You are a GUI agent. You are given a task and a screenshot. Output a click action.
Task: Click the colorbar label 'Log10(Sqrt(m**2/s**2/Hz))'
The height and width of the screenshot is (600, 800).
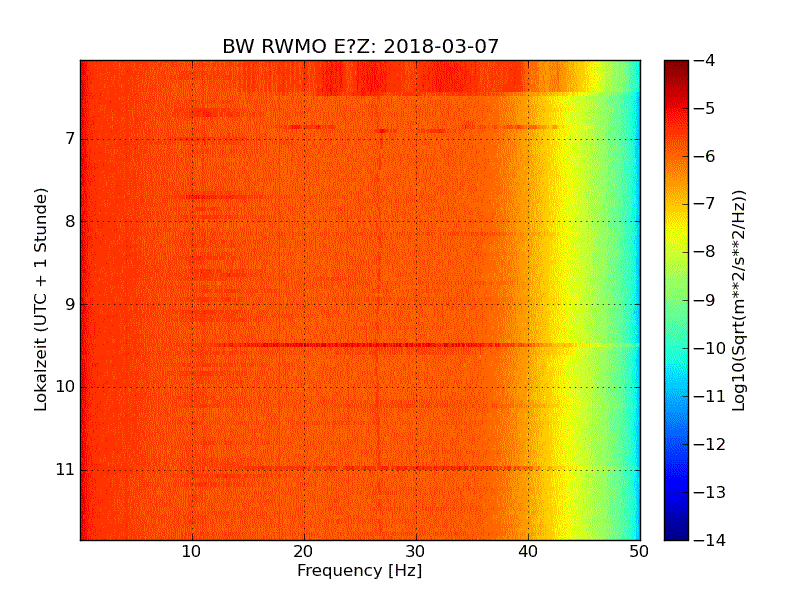738,301
